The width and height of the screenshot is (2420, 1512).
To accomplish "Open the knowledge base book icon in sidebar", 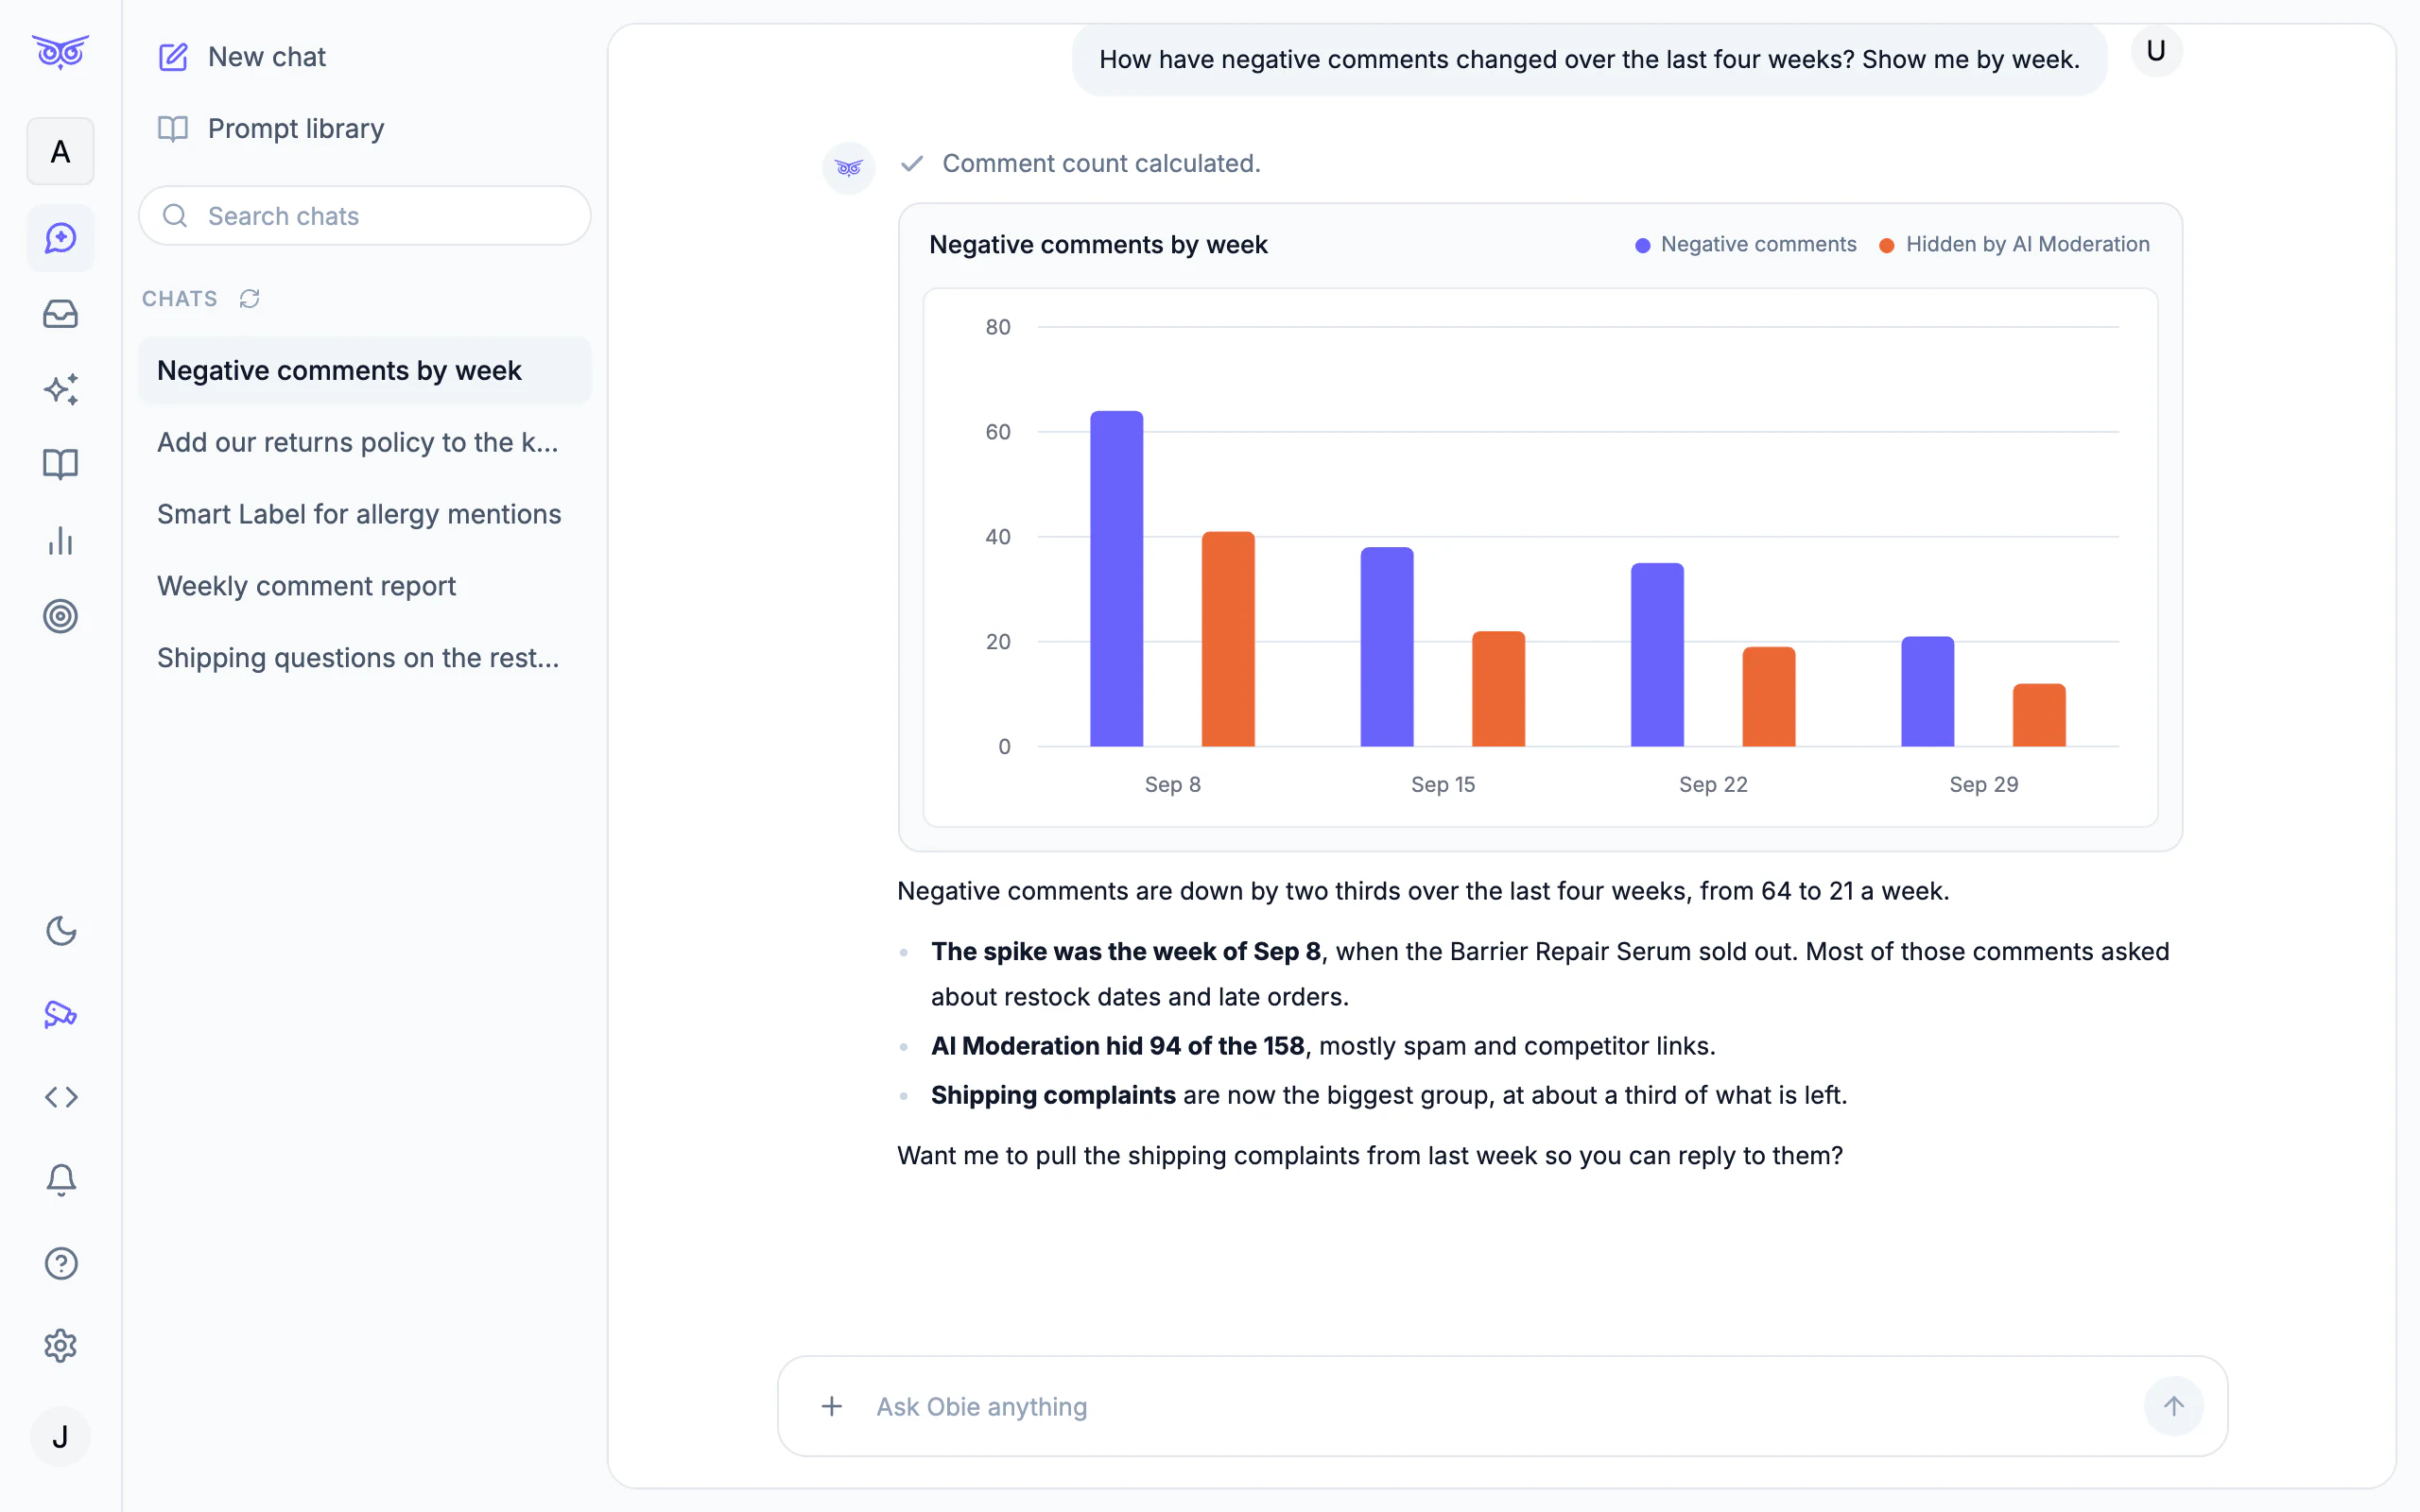I will 60,465.
